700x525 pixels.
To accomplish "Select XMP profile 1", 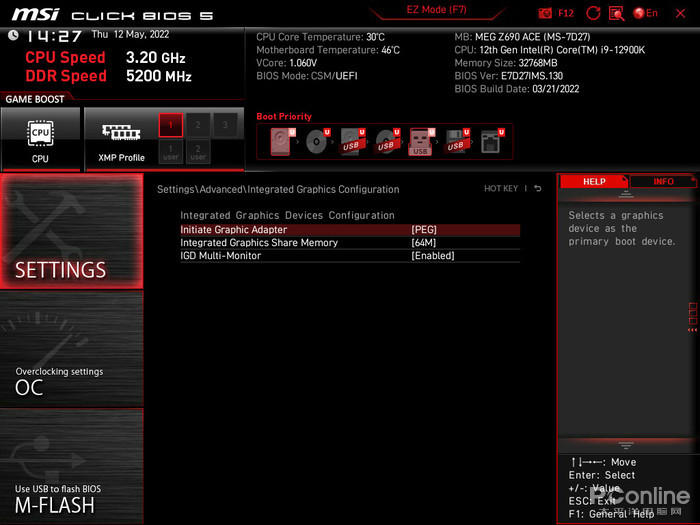I will (x=171, y=125).
